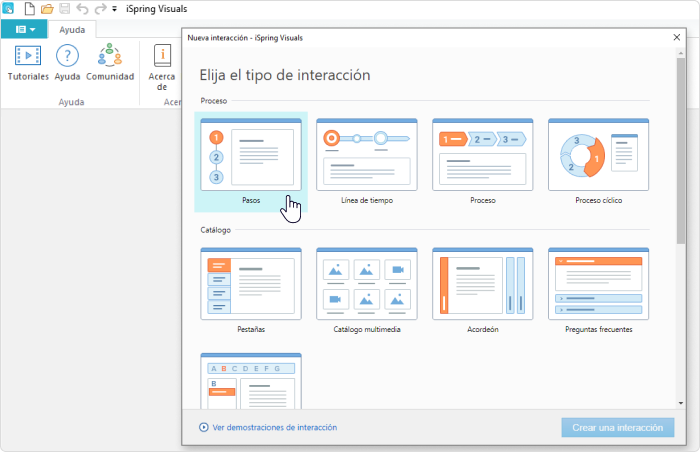The width and height of the screenshot is (700, 452).
Task: Click the Save disk icon
Action: [x=65, y=8]
